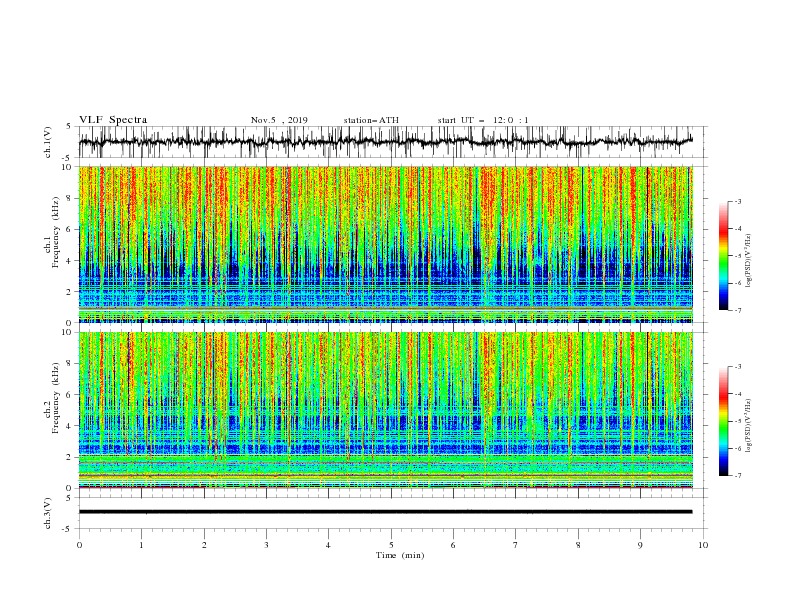Viewport: 792px width, 612px height.
Task: Click time axis tick label "5"
Action: point(391,545)
